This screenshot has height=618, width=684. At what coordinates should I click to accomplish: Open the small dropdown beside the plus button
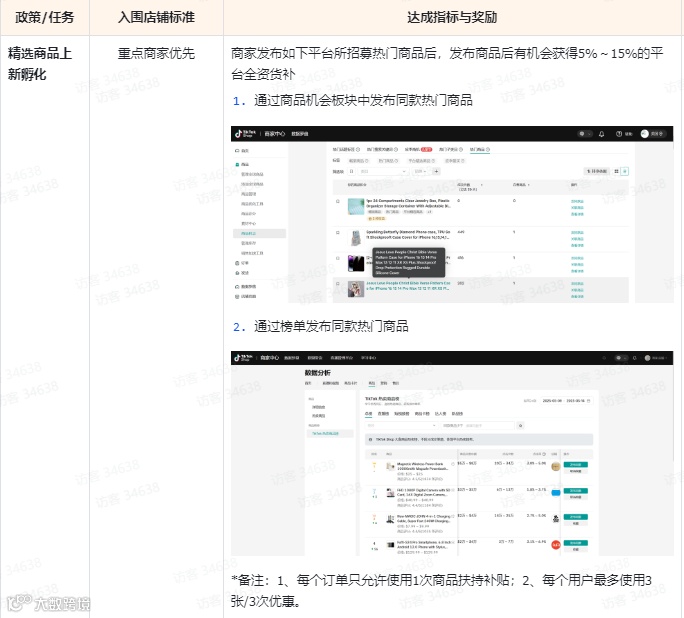pyautogui.click(x=421, y=171)
